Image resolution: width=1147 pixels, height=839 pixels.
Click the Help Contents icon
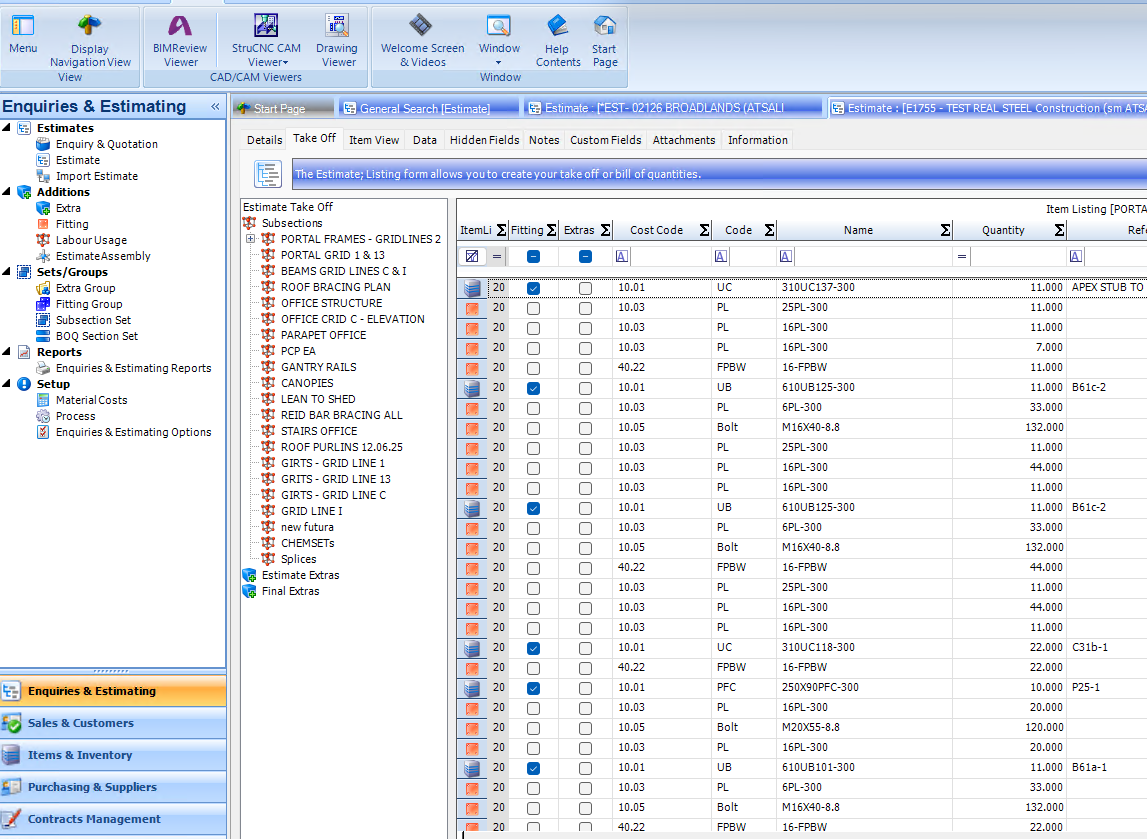(557, 27)
